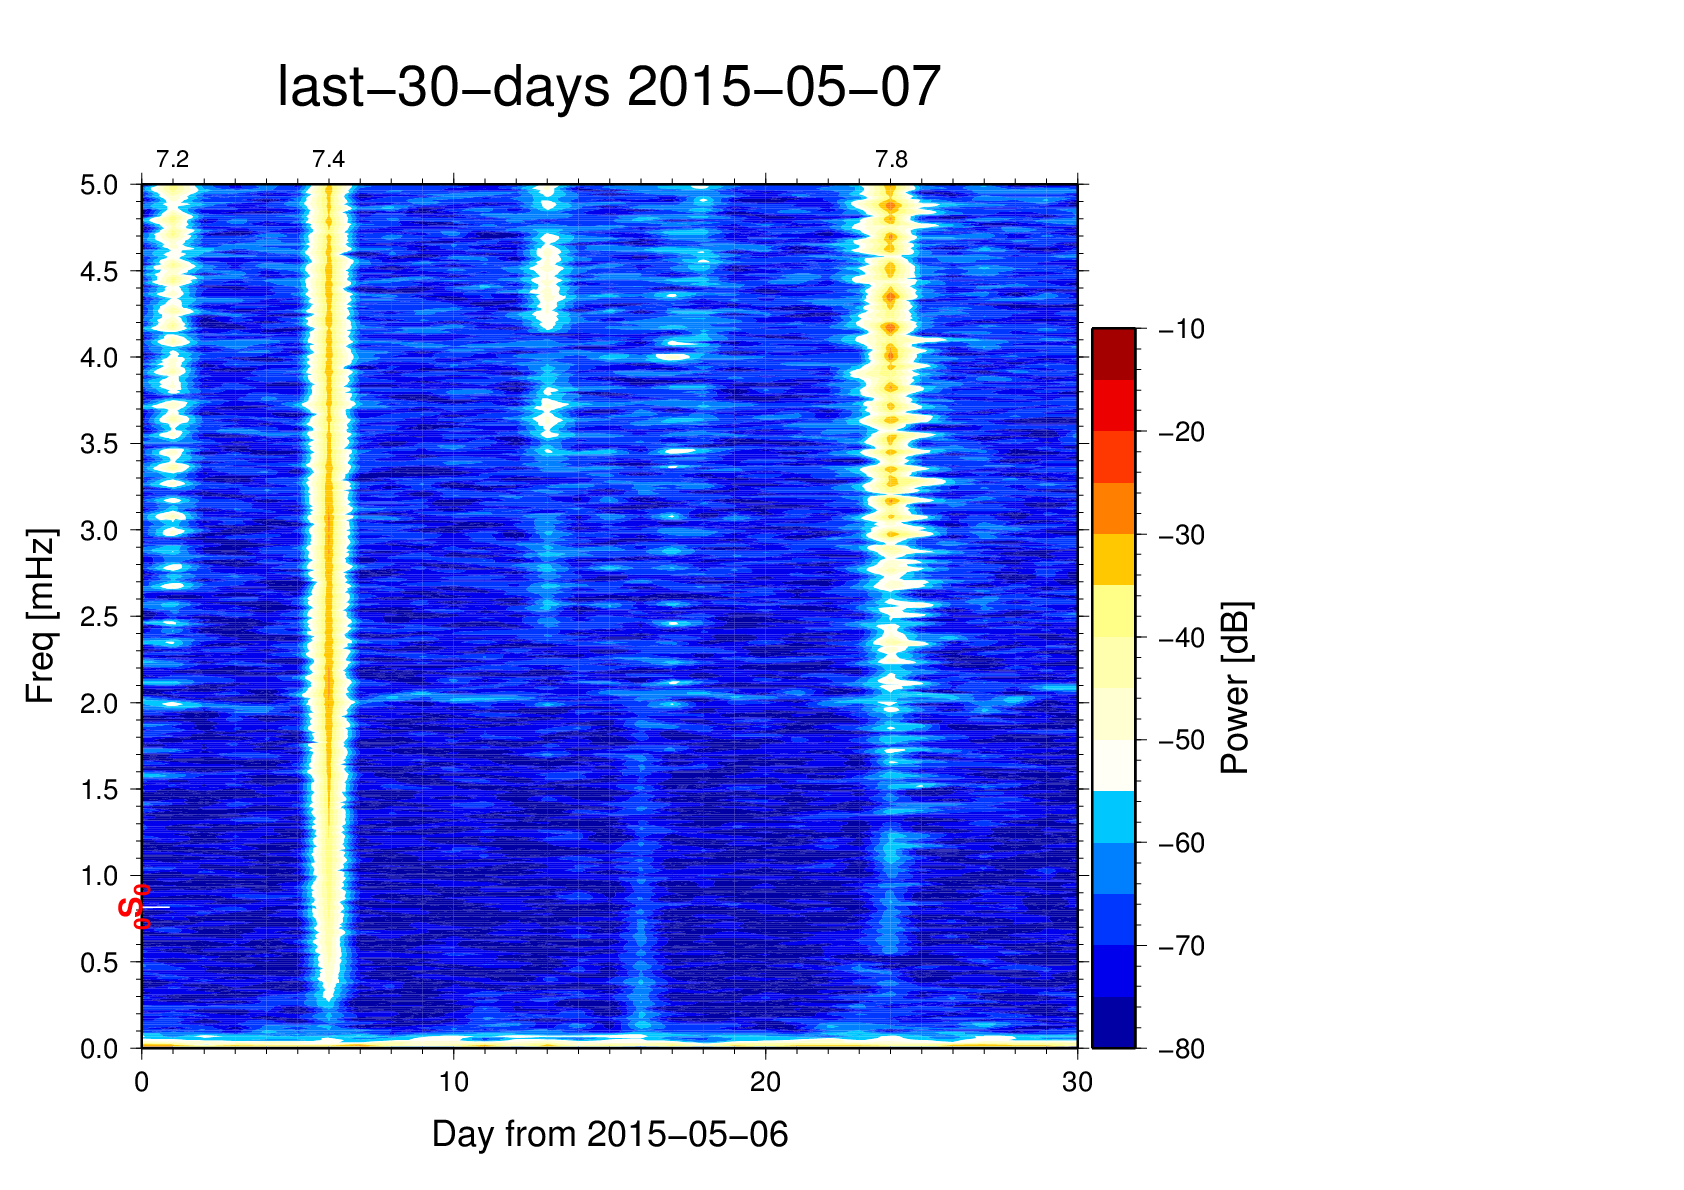
Task: Select the cyan colorbar segment below white
Action: (x=1113, y=816)
